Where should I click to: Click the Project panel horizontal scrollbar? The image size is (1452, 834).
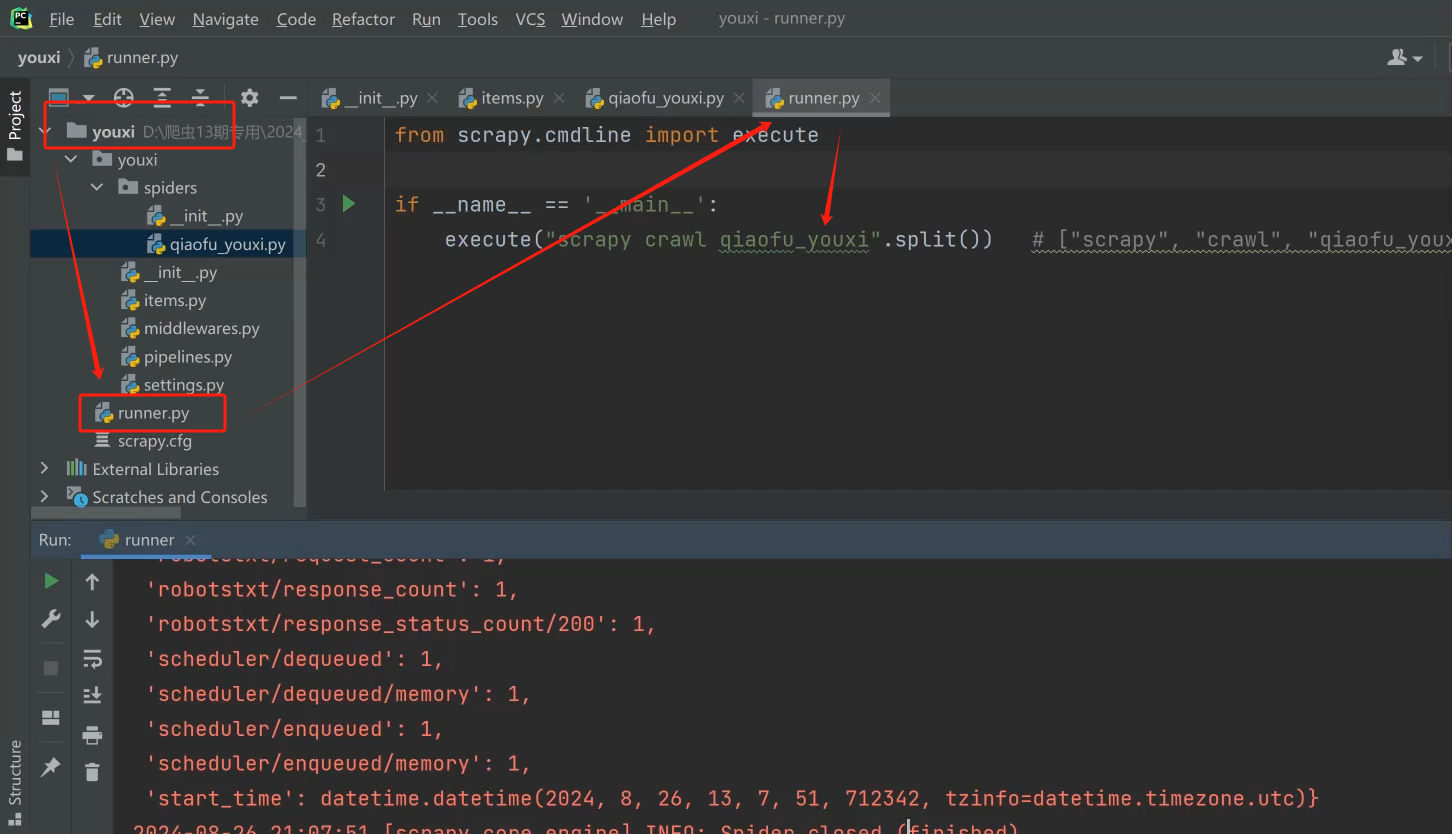pos(106,512)
